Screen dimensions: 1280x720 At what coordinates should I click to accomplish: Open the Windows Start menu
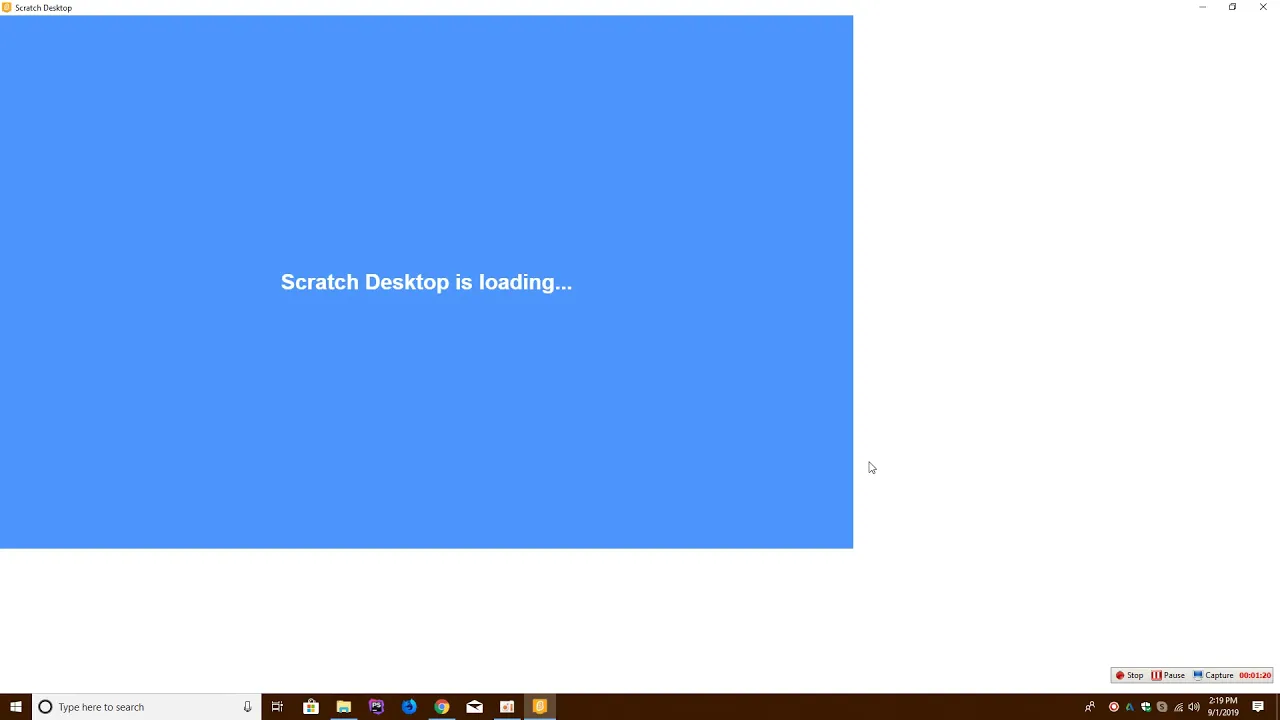pyautogui.click(x=15, y=707)
